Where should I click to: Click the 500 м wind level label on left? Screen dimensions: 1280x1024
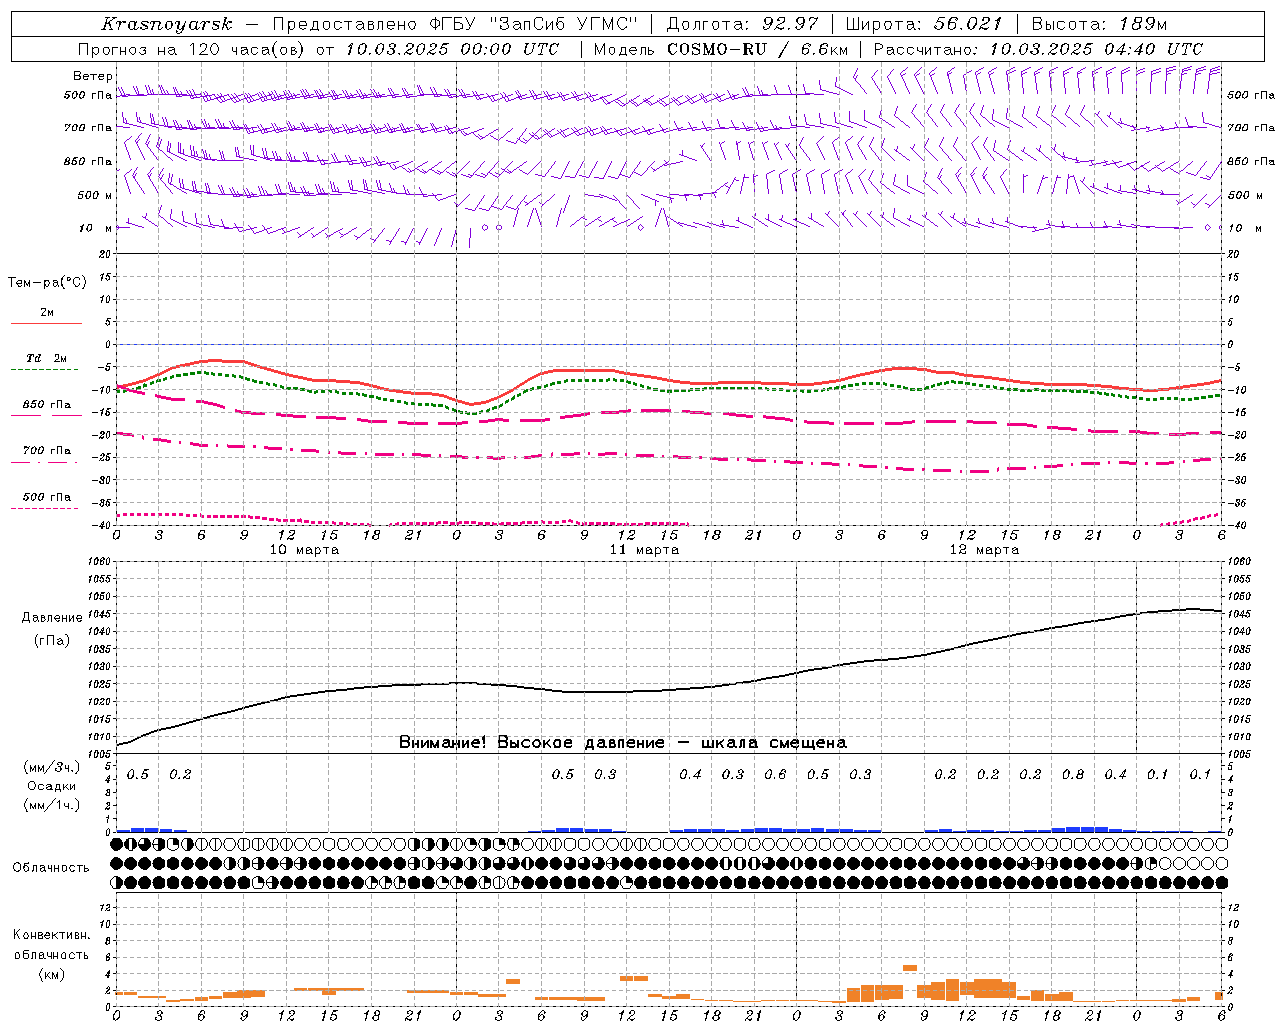pos(95,196)
